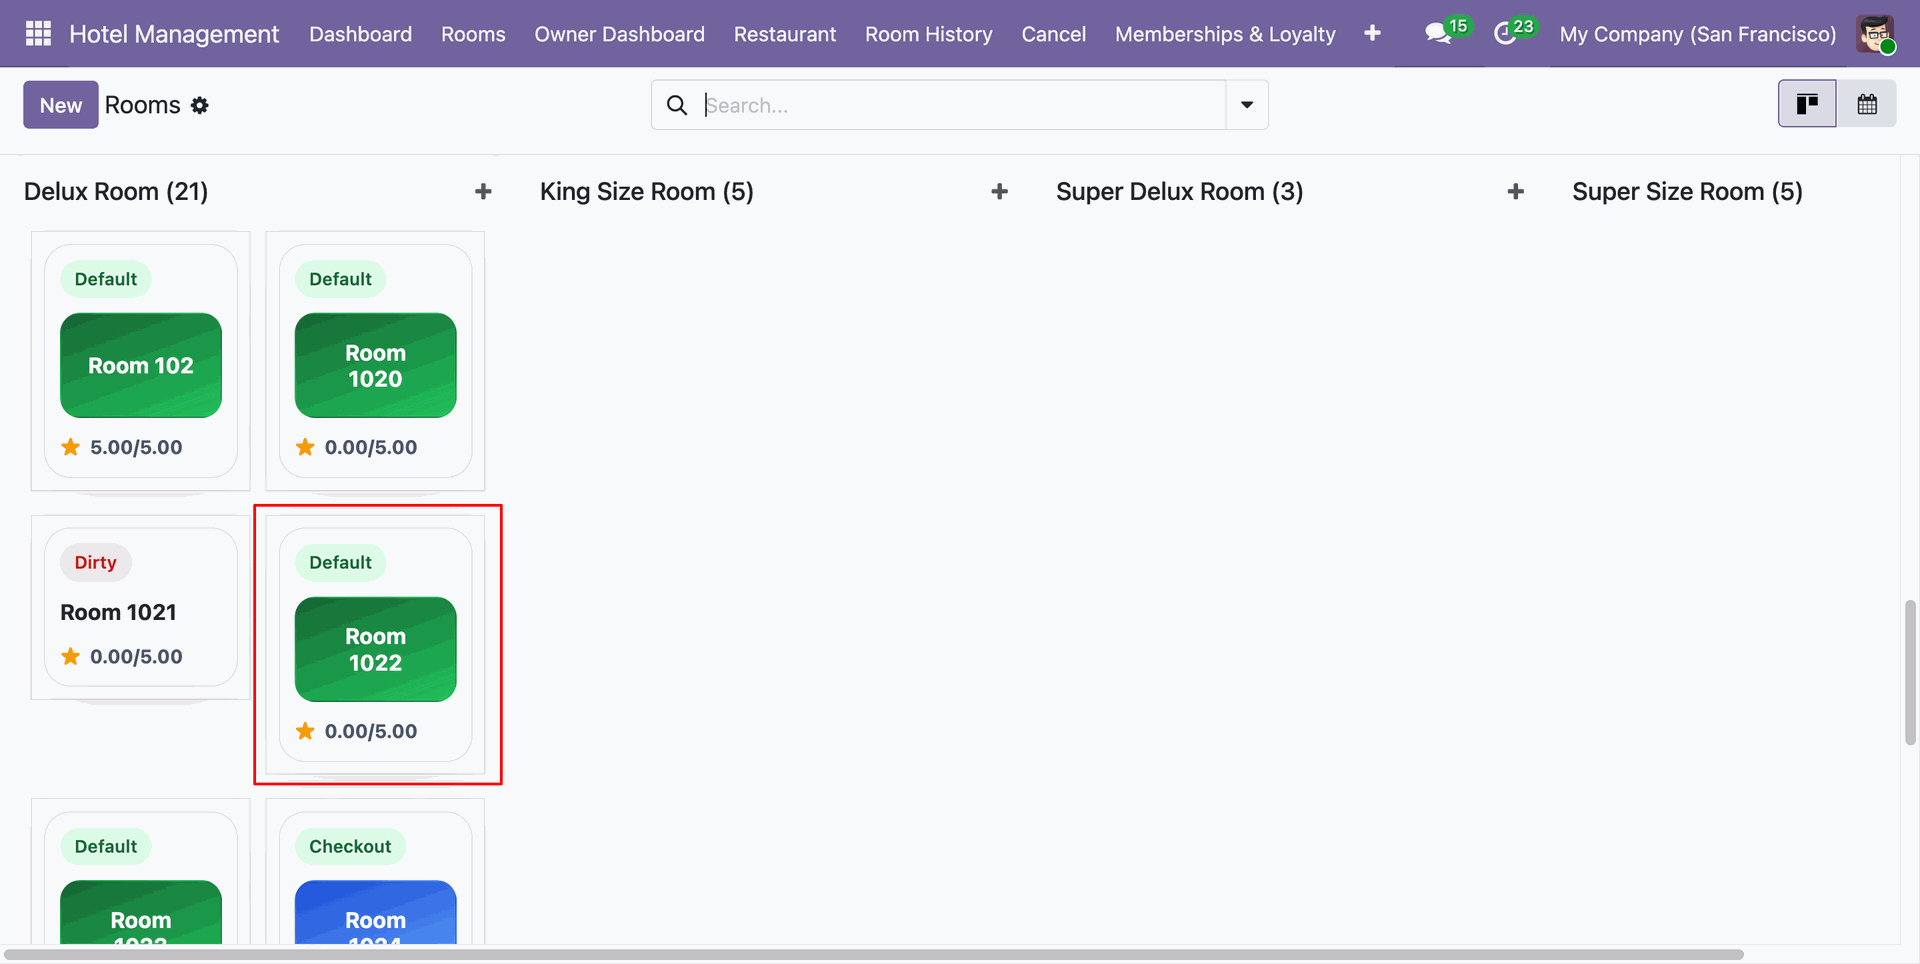Click the plus icon in the top menu bar
Screen dimensions: 1920x964
point(1372,34)
